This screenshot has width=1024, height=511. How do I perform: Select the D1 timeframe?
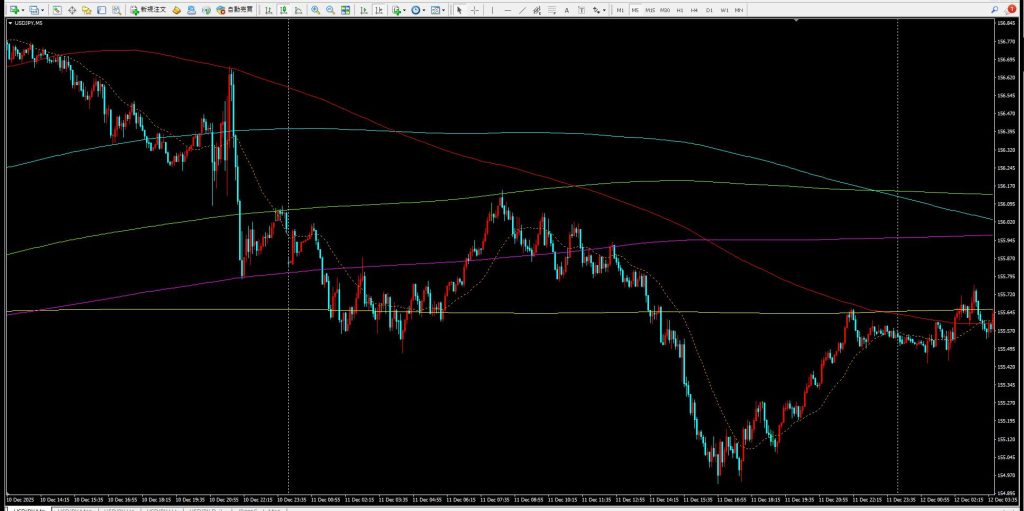[709, 10]
